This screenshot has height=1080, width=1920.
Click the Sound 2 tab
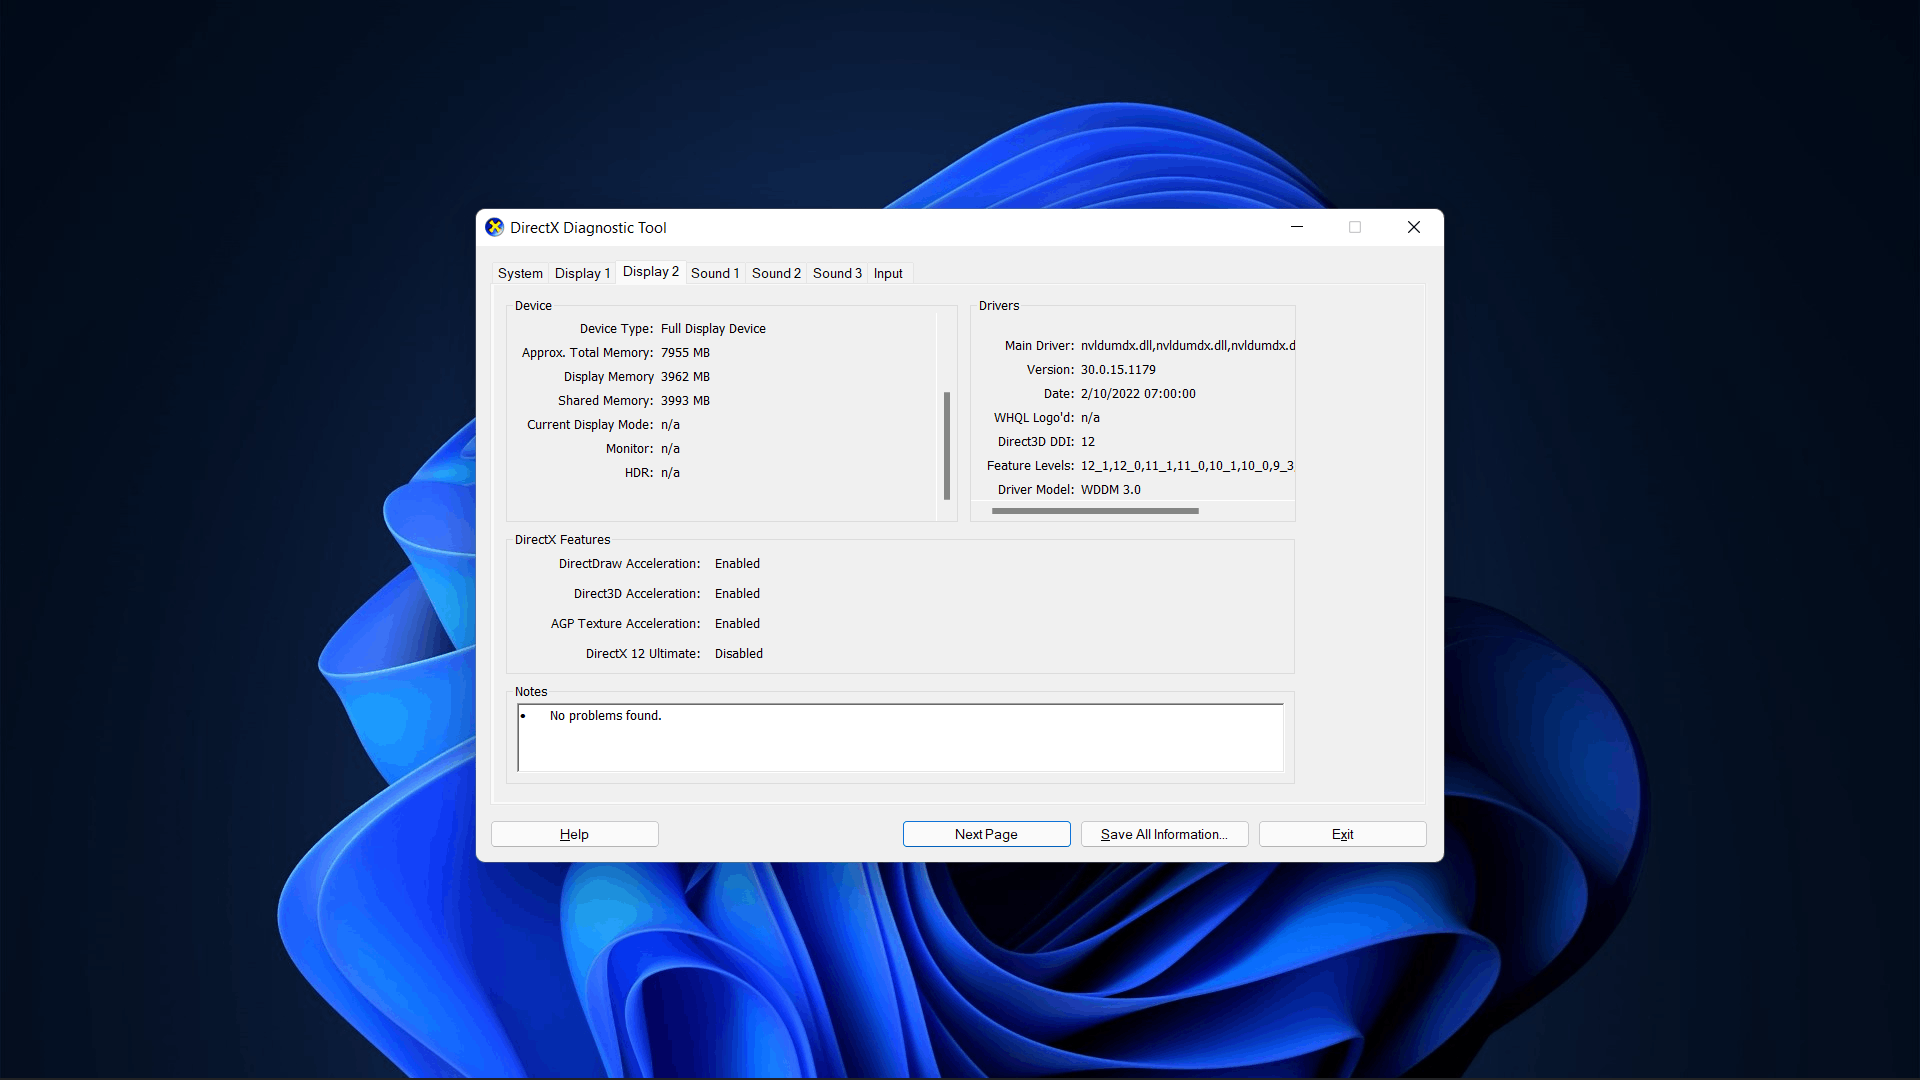tap(777, 273)
